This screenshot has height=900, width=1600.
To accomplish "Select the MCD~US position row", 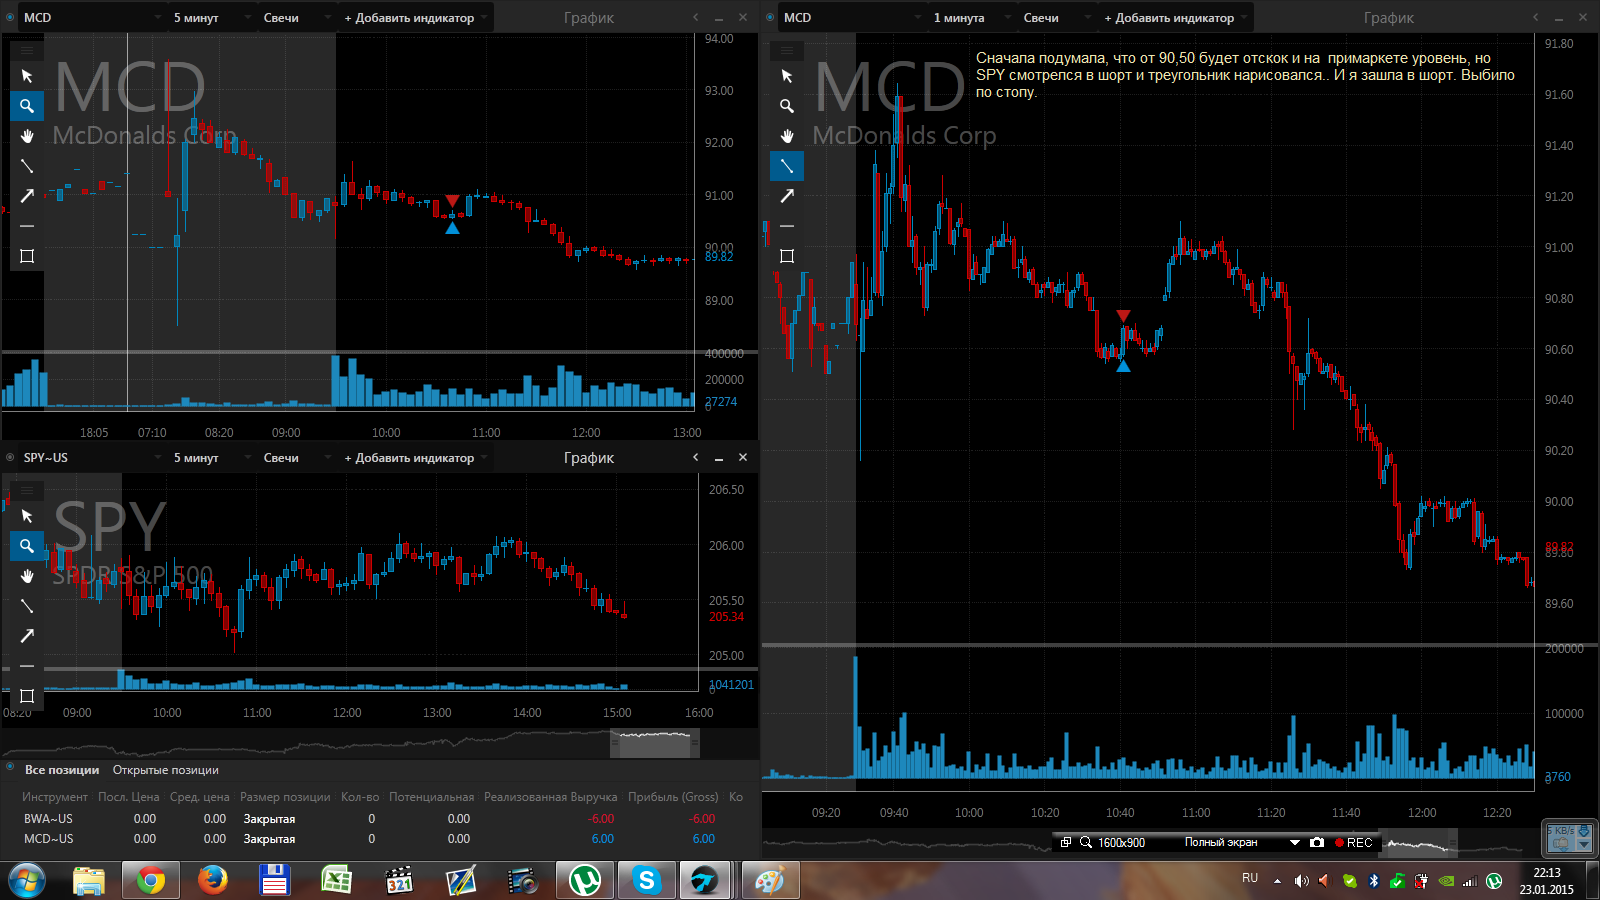I will point(381,838).
